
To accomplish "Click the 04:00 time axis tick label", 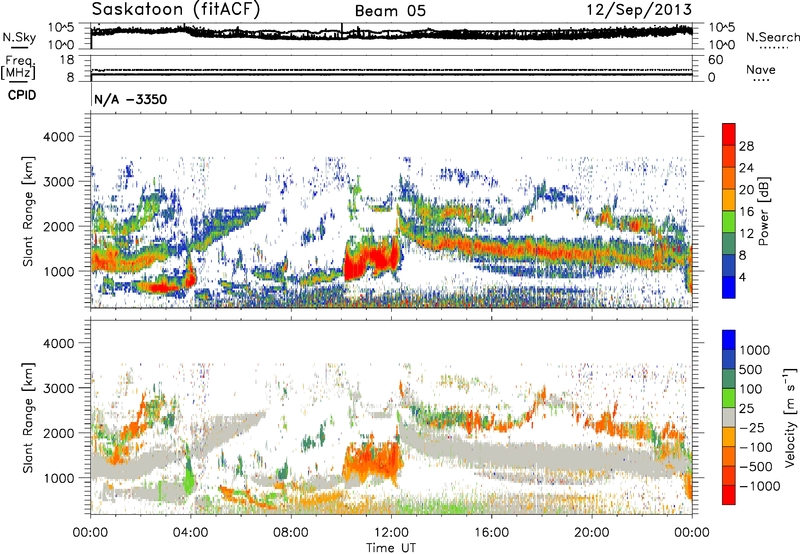I will (x=190, y=533).
